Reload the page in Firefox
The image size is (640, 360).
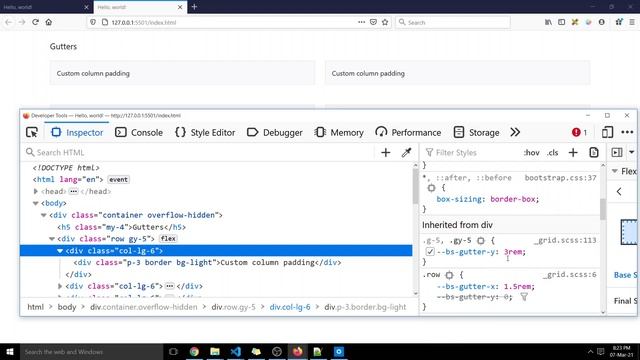click(36, 22)
